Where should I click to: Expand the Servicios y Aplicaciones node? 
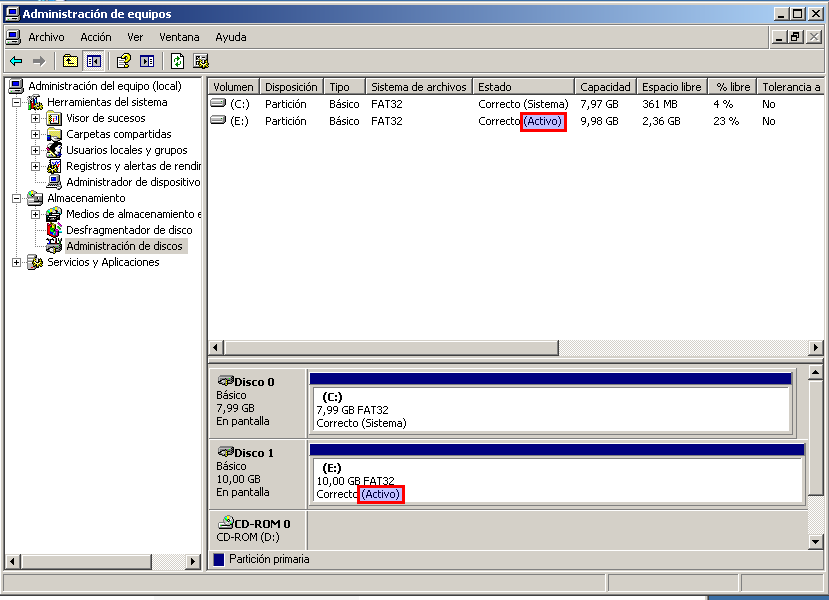click(x=17, y=262)
